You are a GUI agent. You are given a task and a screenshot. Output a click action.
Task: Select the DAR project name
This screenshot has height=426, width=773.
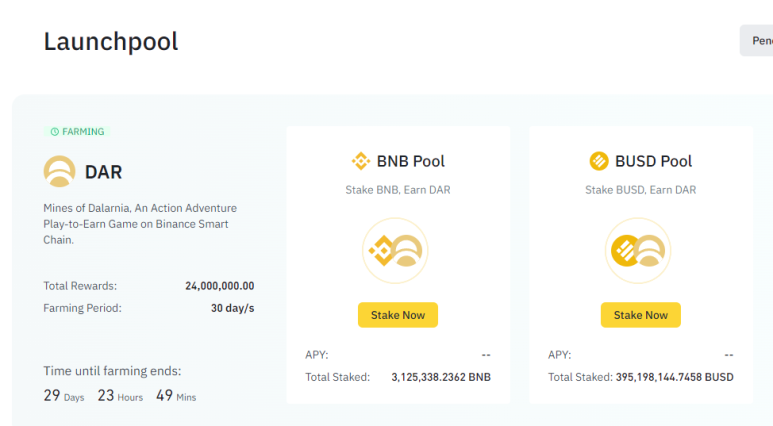(104, 172)
